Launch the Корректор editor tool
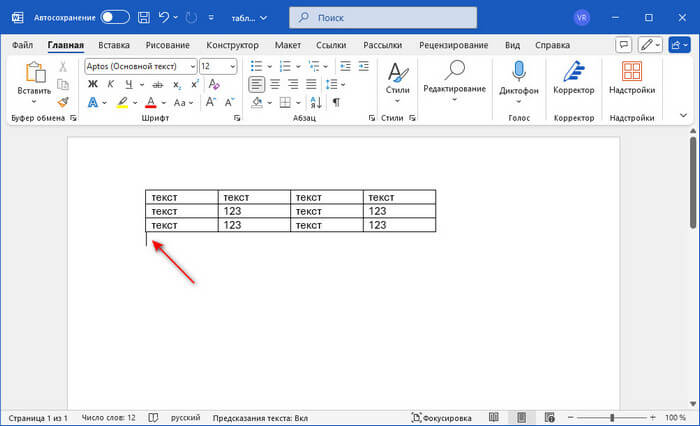Viewport: 700px width, 426px height. (573, 77)
